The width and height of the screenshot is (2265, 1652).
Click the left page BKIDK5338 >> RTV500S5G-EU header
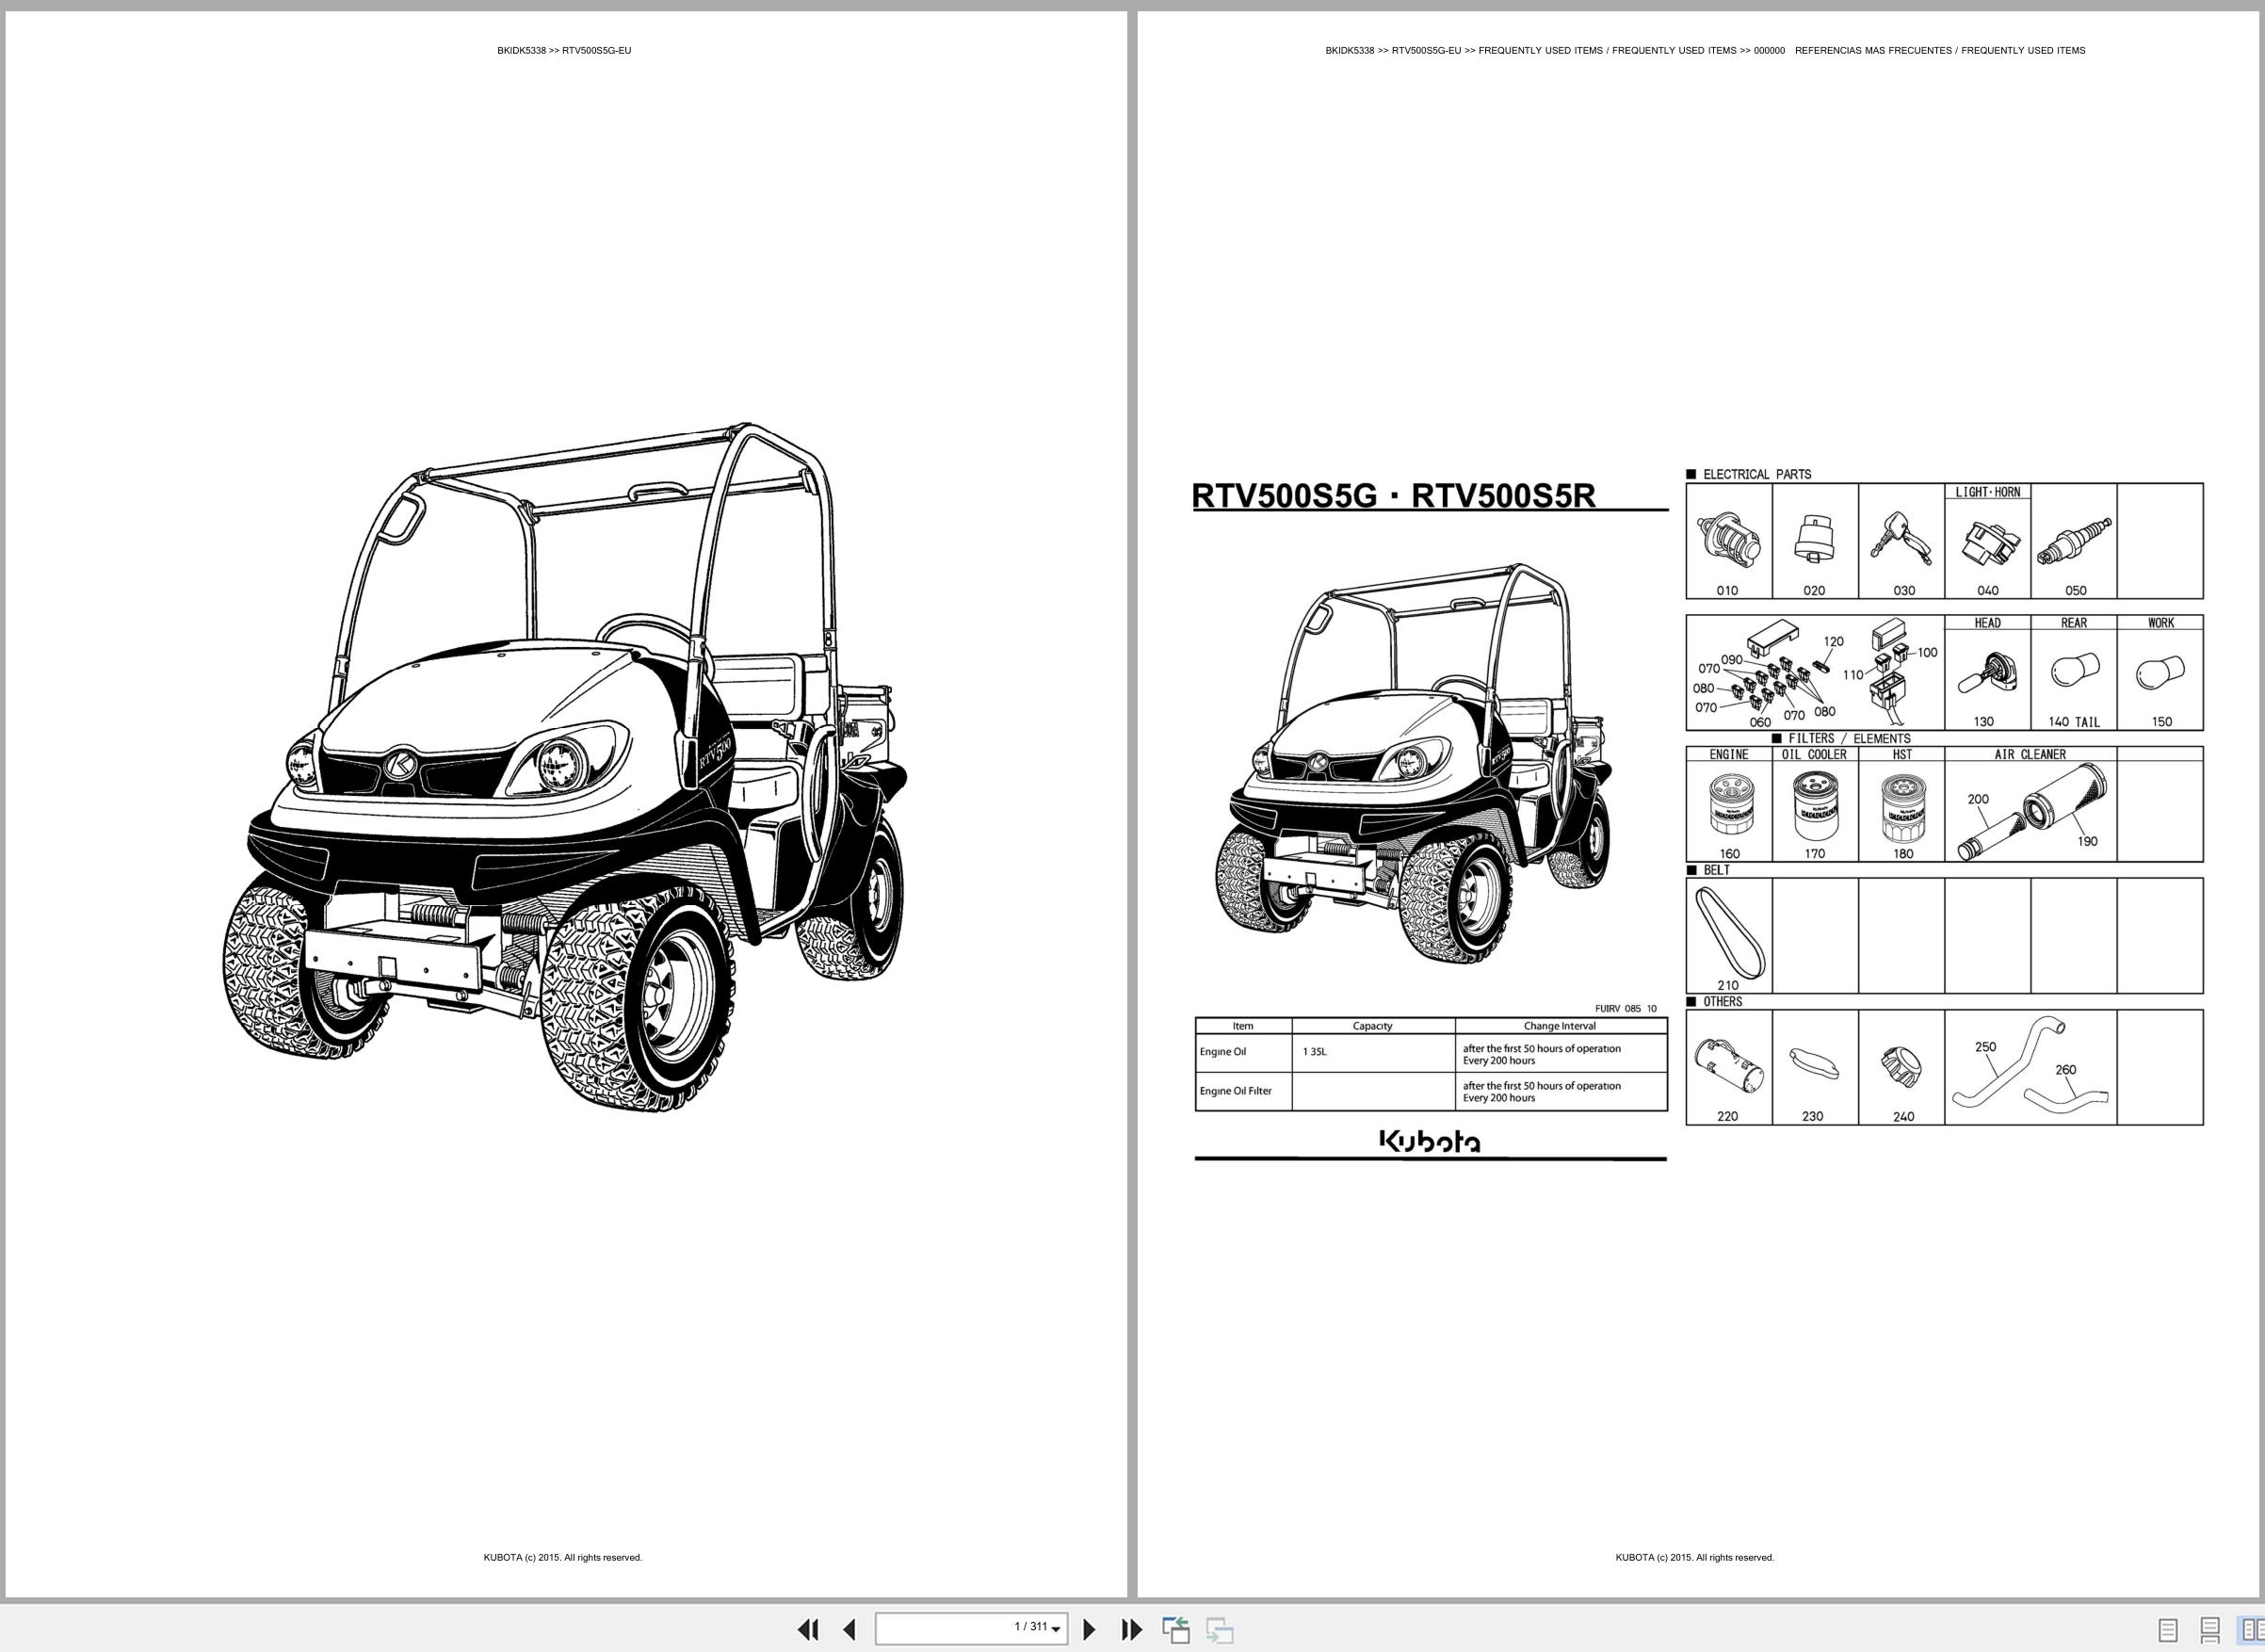[x=564, y=51]
